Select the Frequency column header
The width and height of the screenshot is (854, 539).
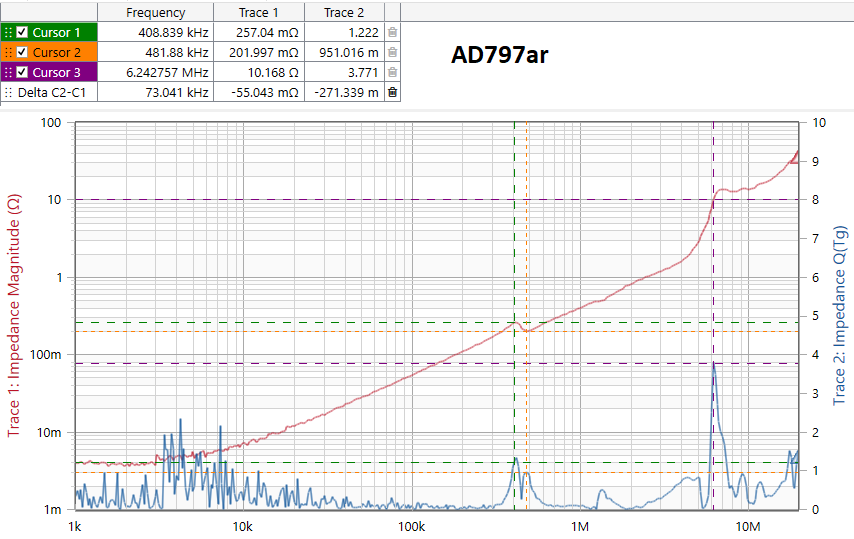[x=156, y=13]
